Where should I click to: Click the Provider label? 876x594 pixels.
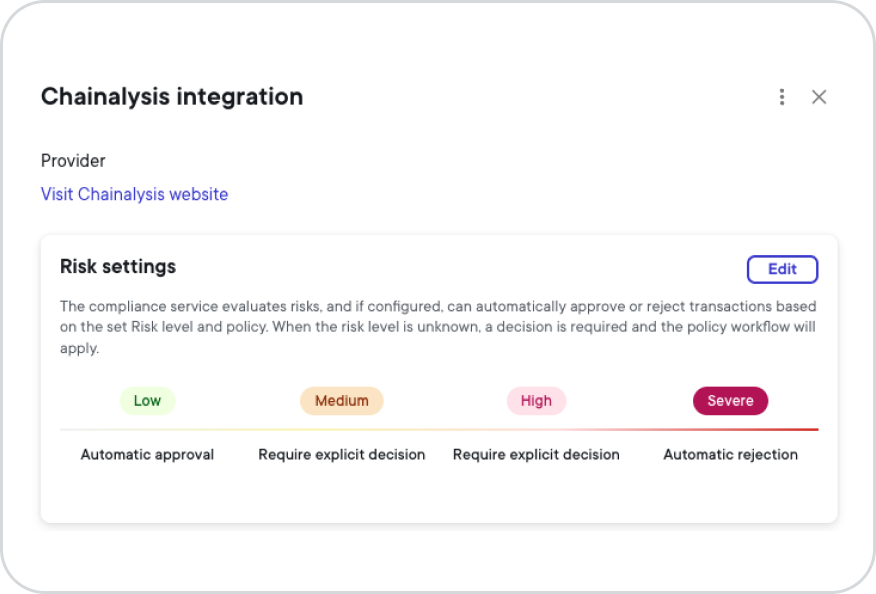(x=73, y=161)
